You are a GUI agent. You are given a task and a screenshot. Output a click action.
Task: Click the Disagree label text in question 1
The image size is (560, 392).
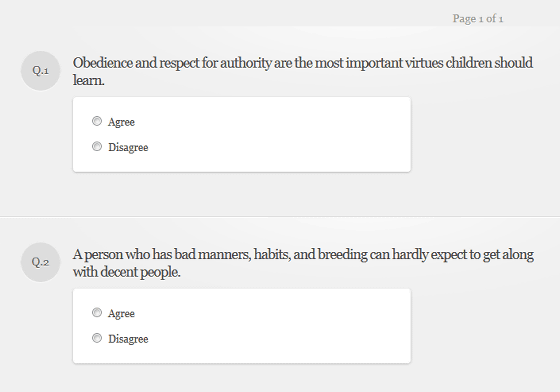tap(128, 147)
